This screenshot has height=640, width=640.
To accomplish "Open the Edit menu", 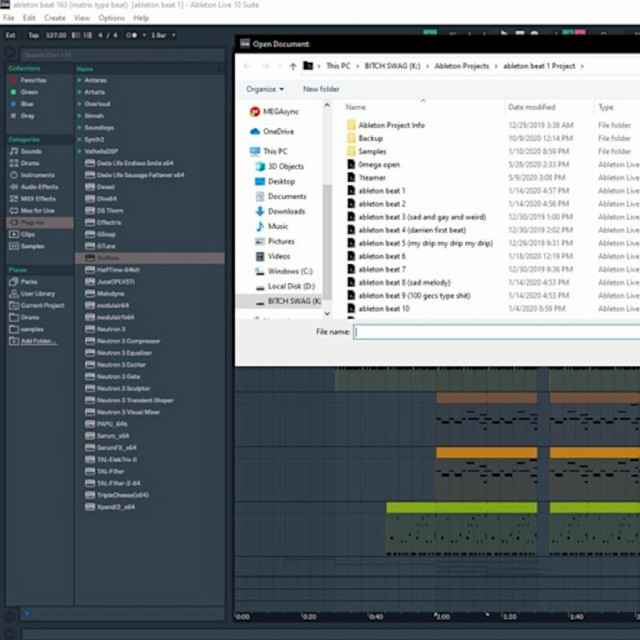I will pos(29,18).
